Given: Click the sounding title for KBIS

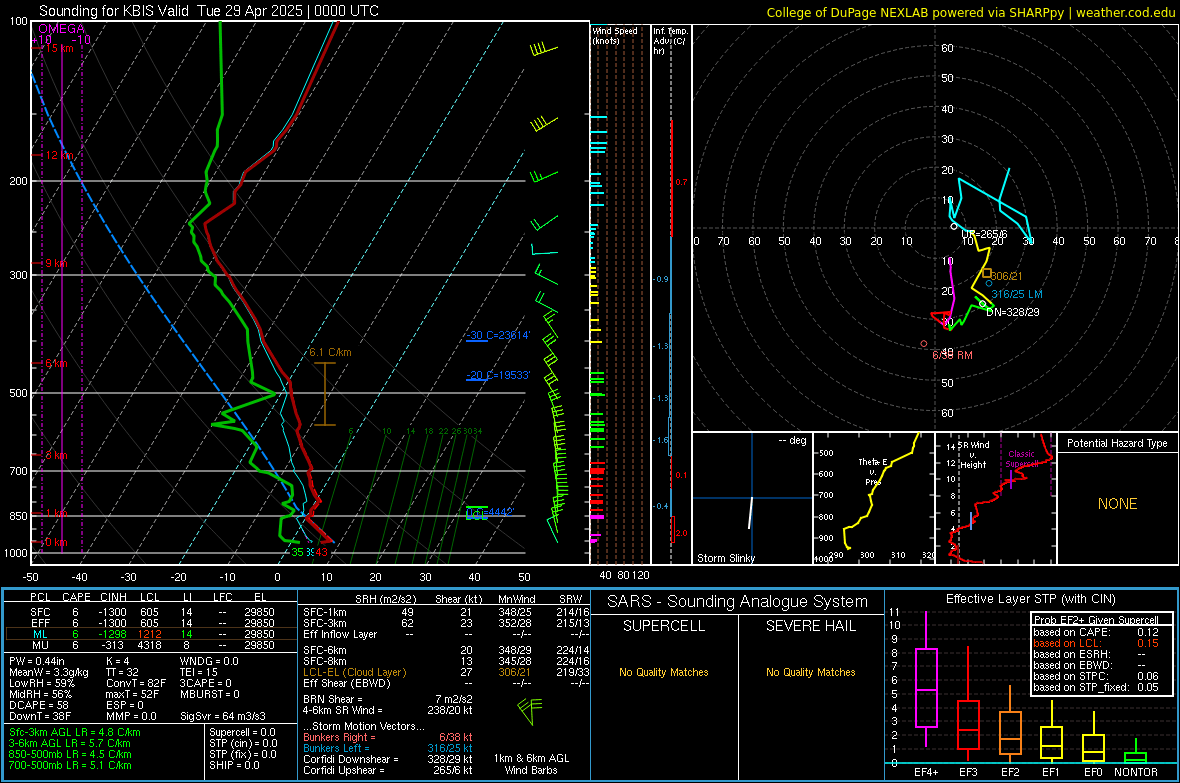Looking at the screenshot, I should point(208,11).
